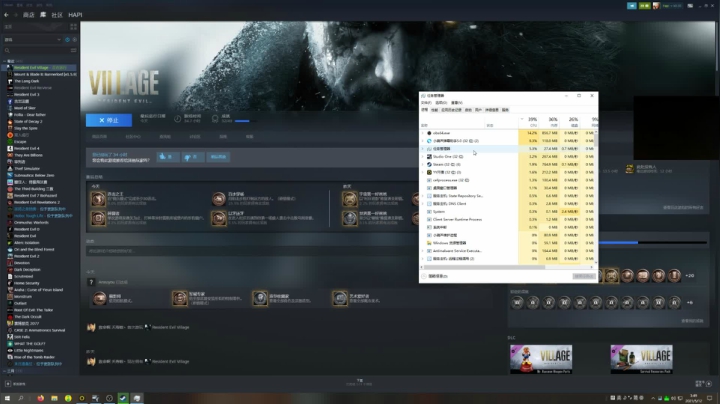
Task: Select They Are Billions in library list
Action: 28,155
